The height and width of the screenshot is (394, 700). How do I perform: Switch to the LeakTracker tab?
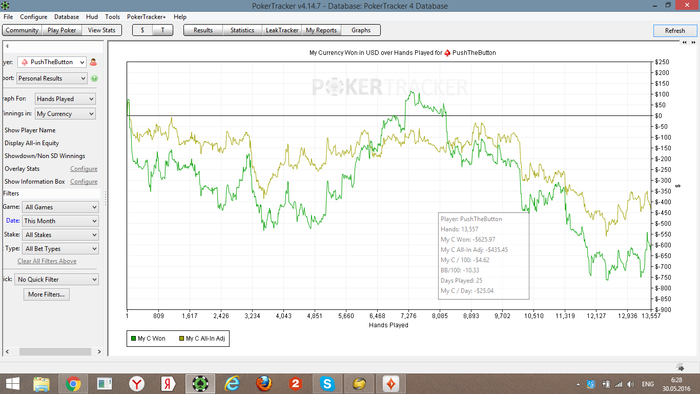(x=282, y=30)
